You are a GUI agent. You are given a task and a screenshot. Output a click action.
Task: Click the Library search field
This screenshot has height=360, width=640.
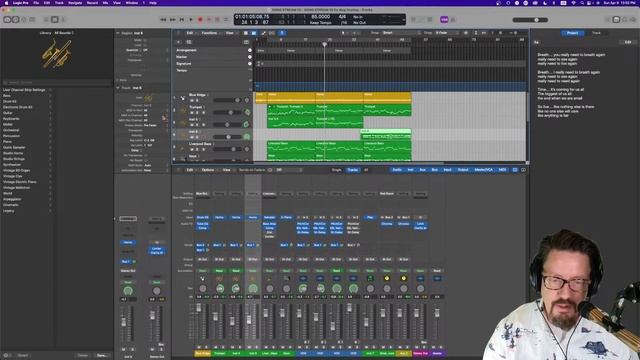57,82
